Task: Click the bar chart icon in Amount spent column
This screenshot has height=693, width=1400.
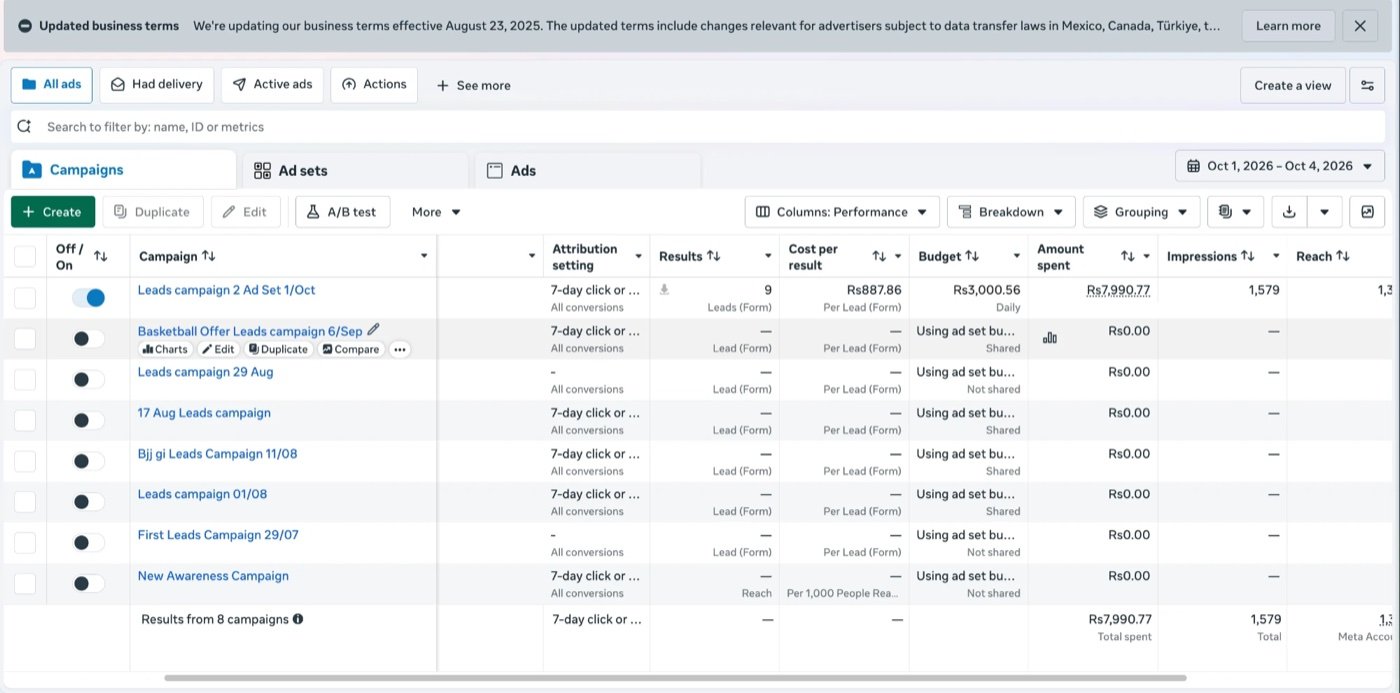Action: [1049, 338]
